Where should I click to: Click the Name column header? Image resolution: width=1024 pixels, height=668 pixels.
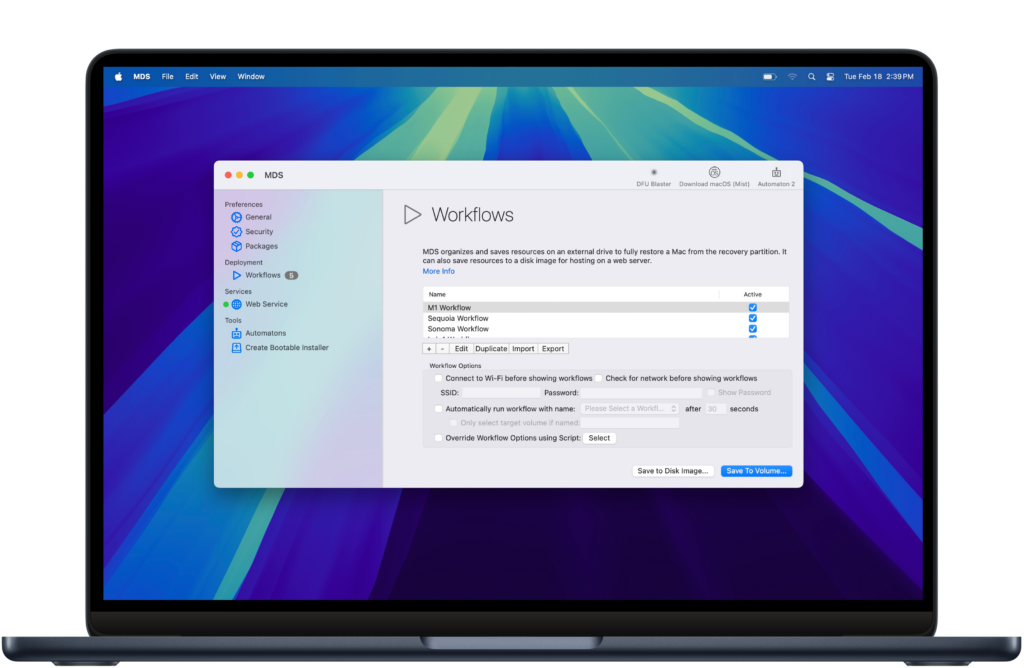(571, 294)
